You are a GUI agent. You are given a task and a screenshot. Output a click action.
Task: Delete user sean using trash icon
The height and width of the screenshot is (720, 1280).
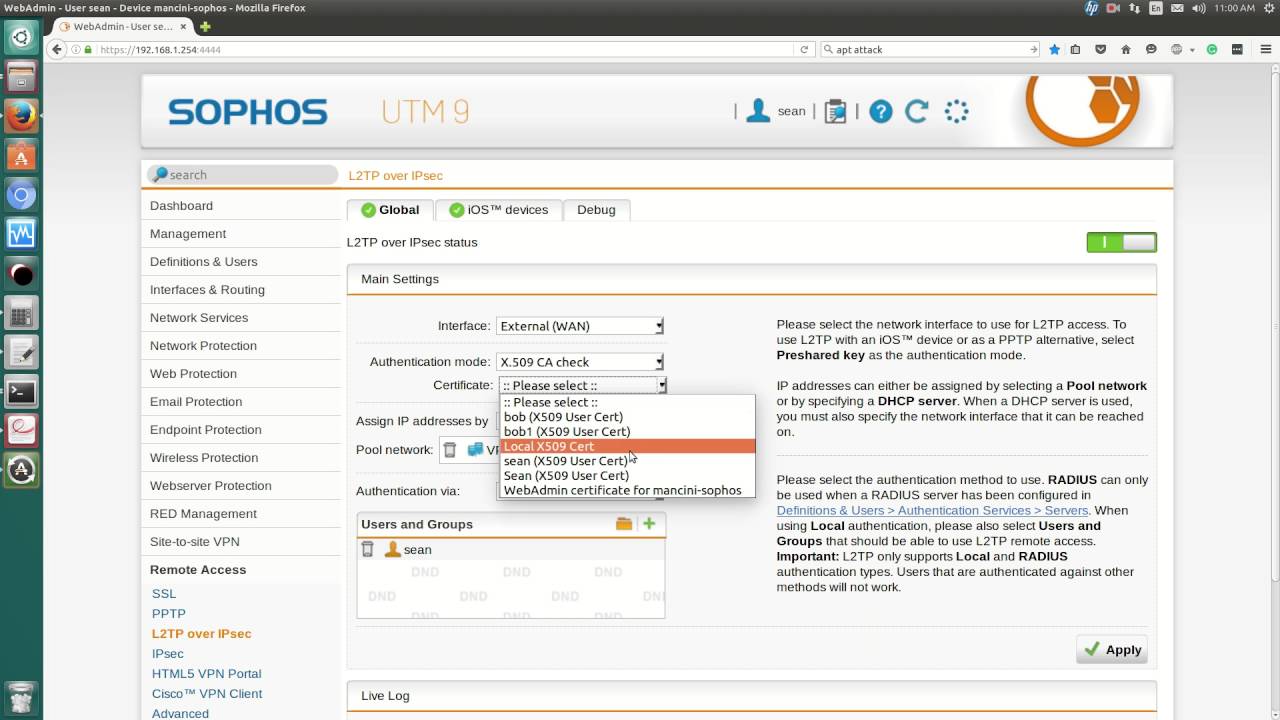[x=367, y=549]
